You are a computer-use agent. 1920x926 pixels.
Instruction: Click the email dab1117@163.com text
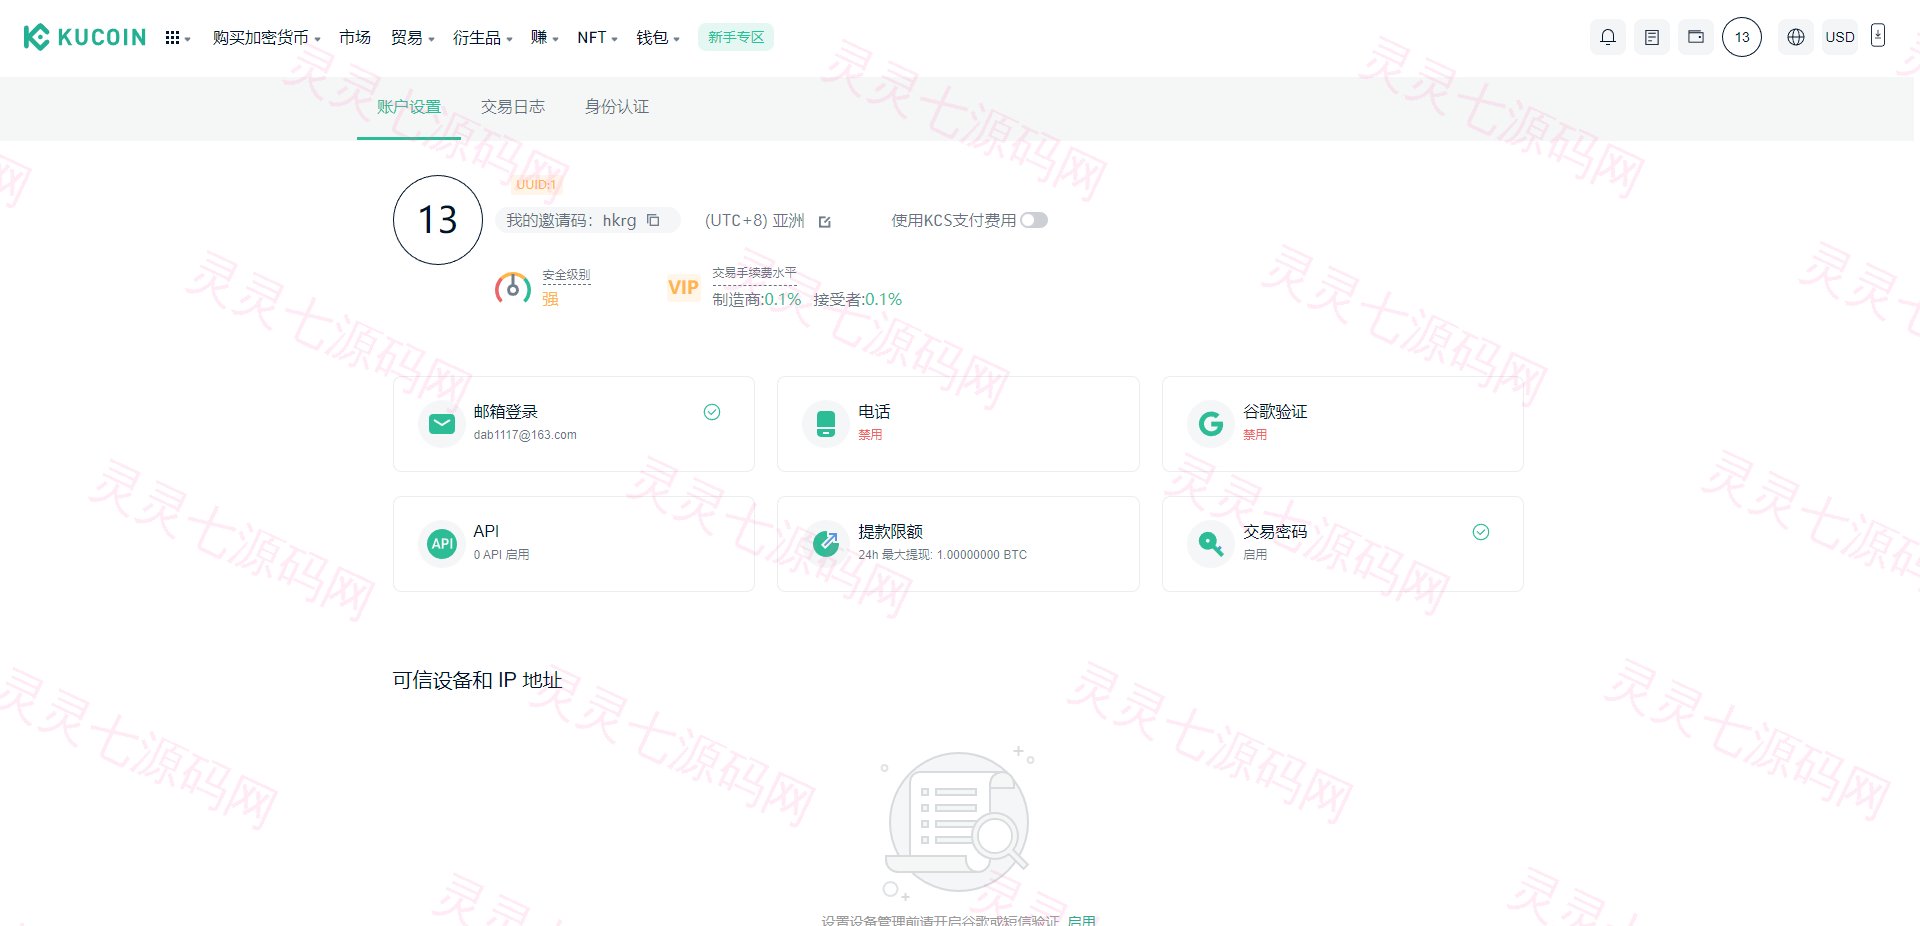525,435
